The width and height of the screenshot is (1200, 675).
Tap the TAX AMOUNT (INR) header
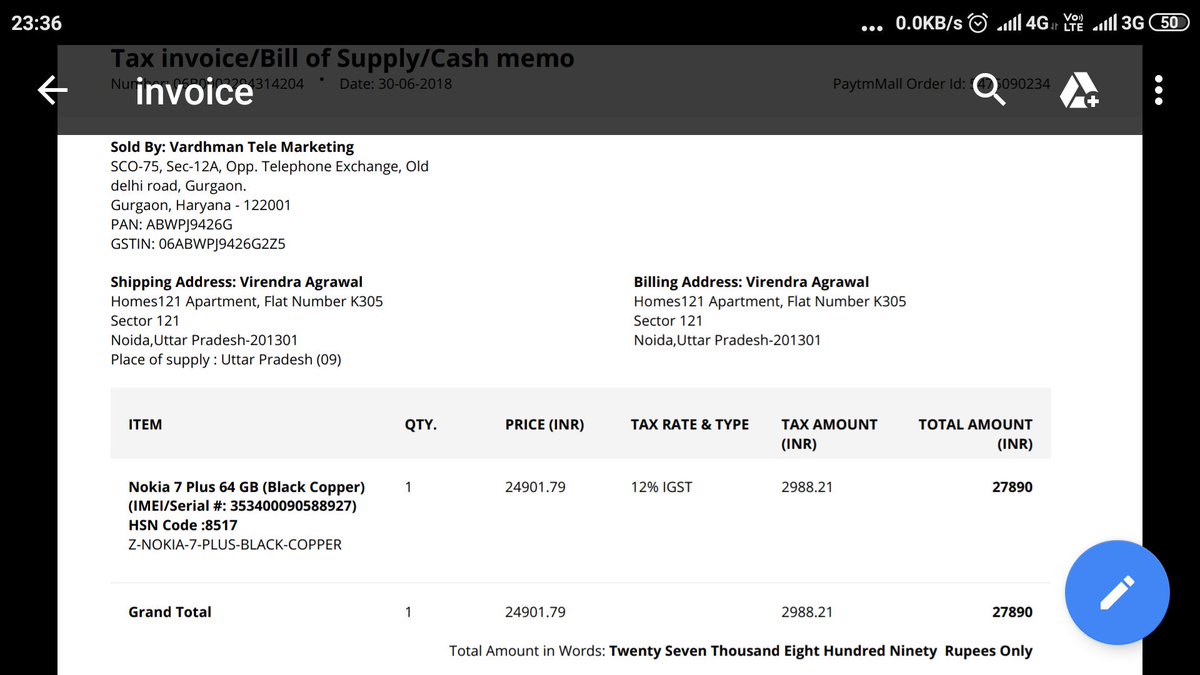[829, 434]
